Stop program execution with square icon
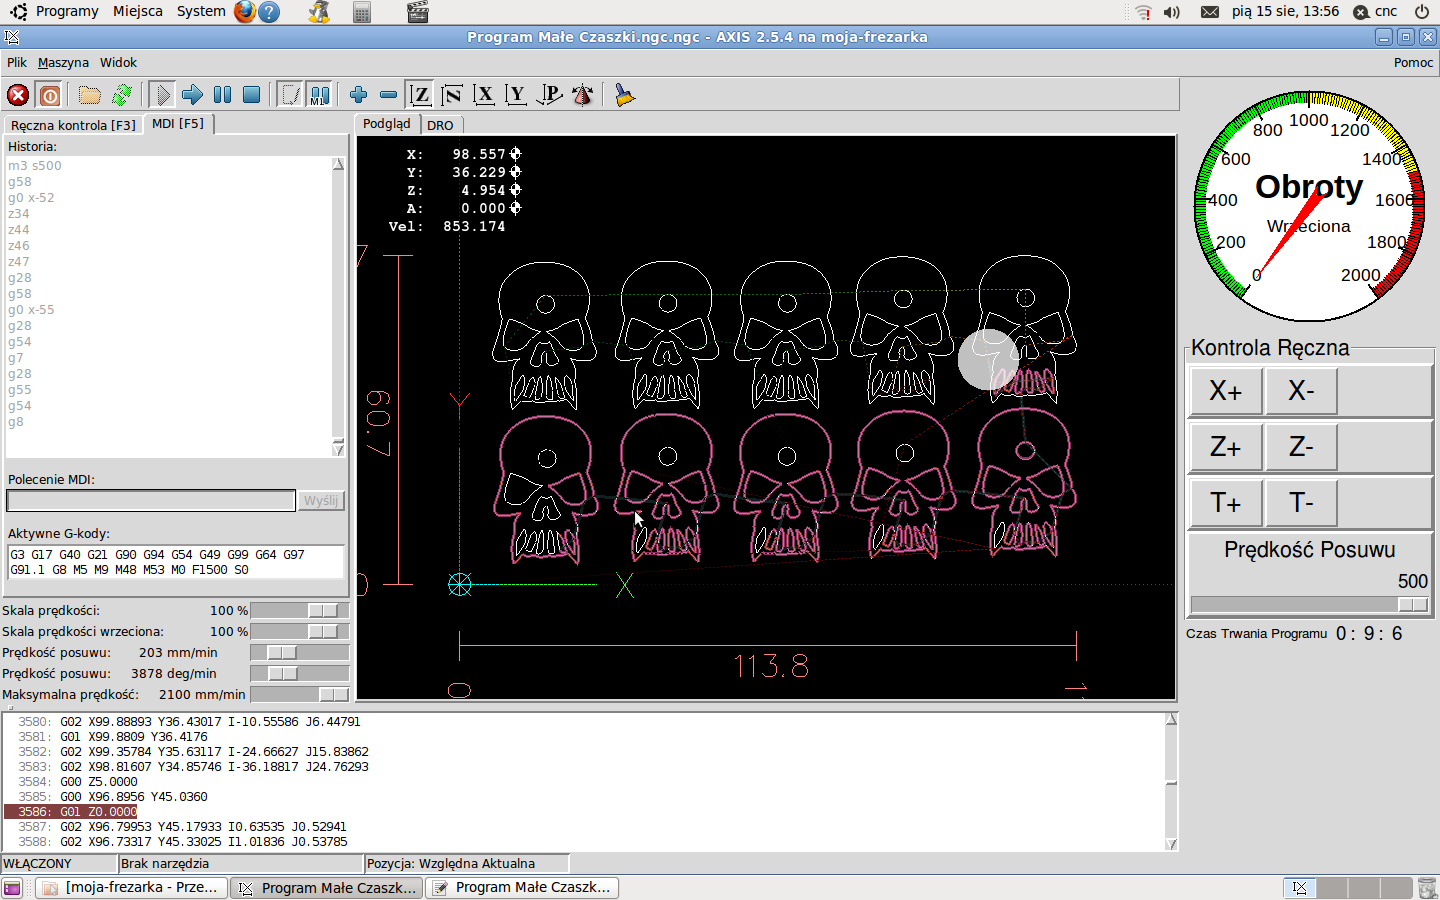Image resolution: width=1440 pixels, height=900 pixels. [252, 95]
